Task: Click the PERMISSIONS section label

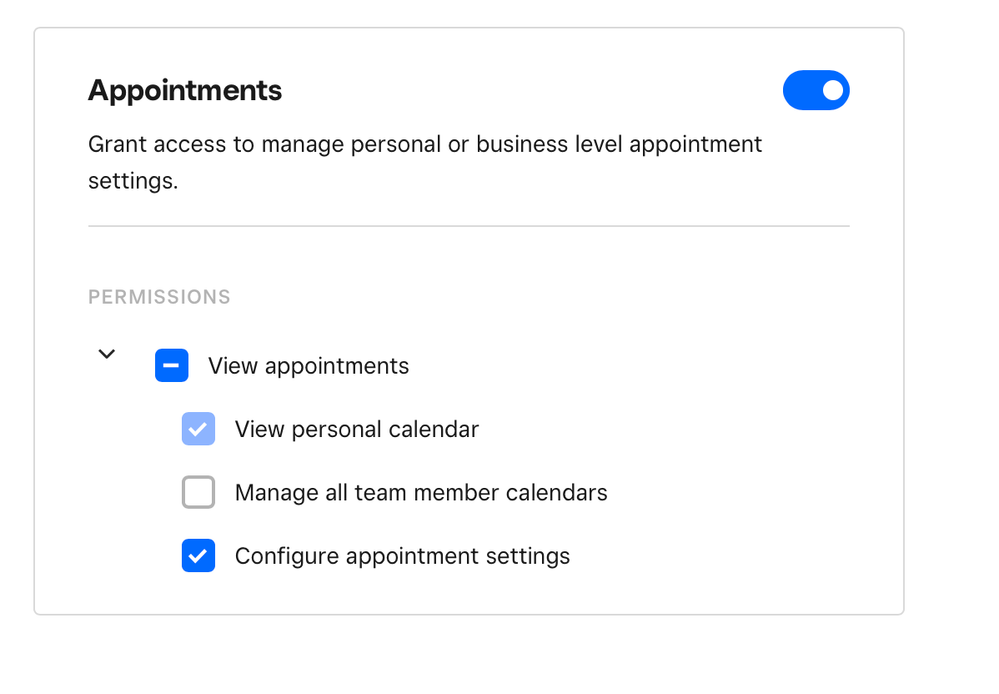Action: click(159, 297)
